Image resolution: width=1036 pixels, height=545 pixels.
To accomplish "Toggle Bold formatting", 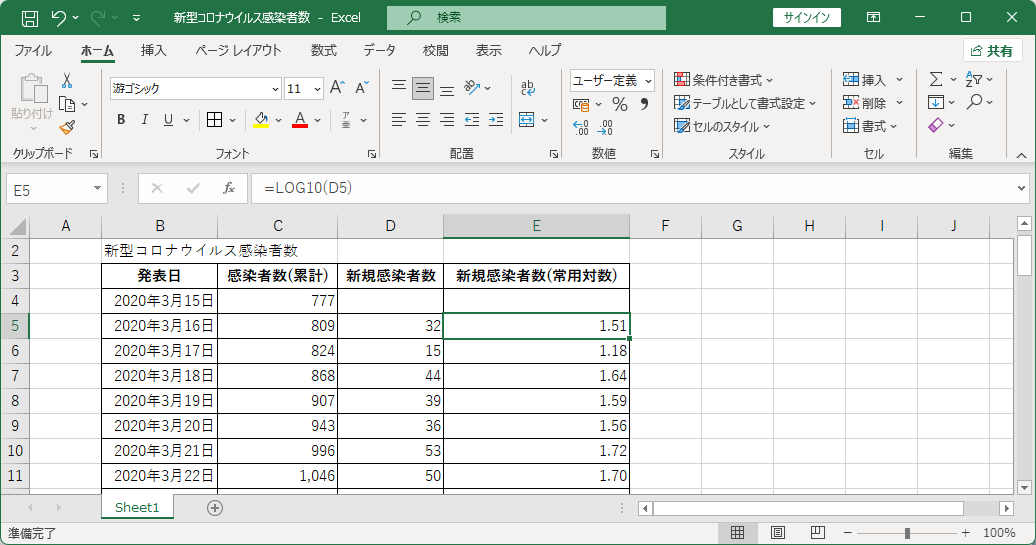I will click(121, 120).
